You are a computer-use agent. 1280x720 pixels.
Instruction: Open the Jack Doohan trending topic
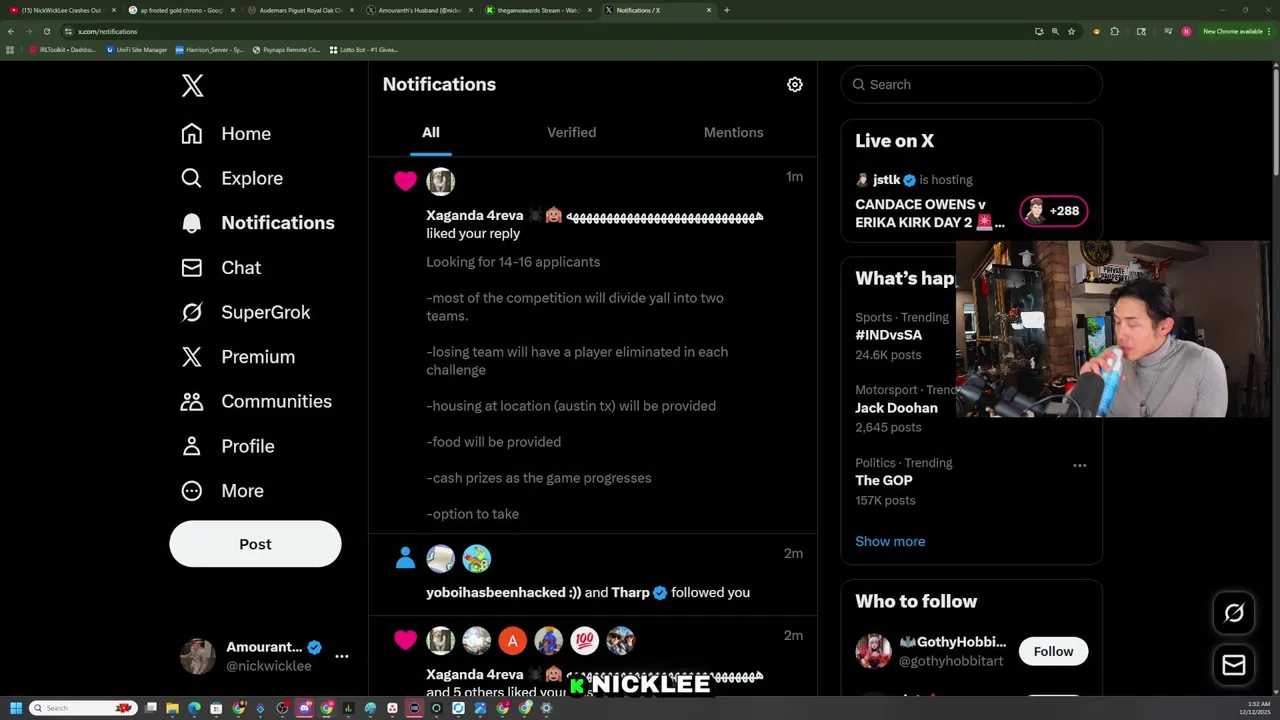pos(896,408)
